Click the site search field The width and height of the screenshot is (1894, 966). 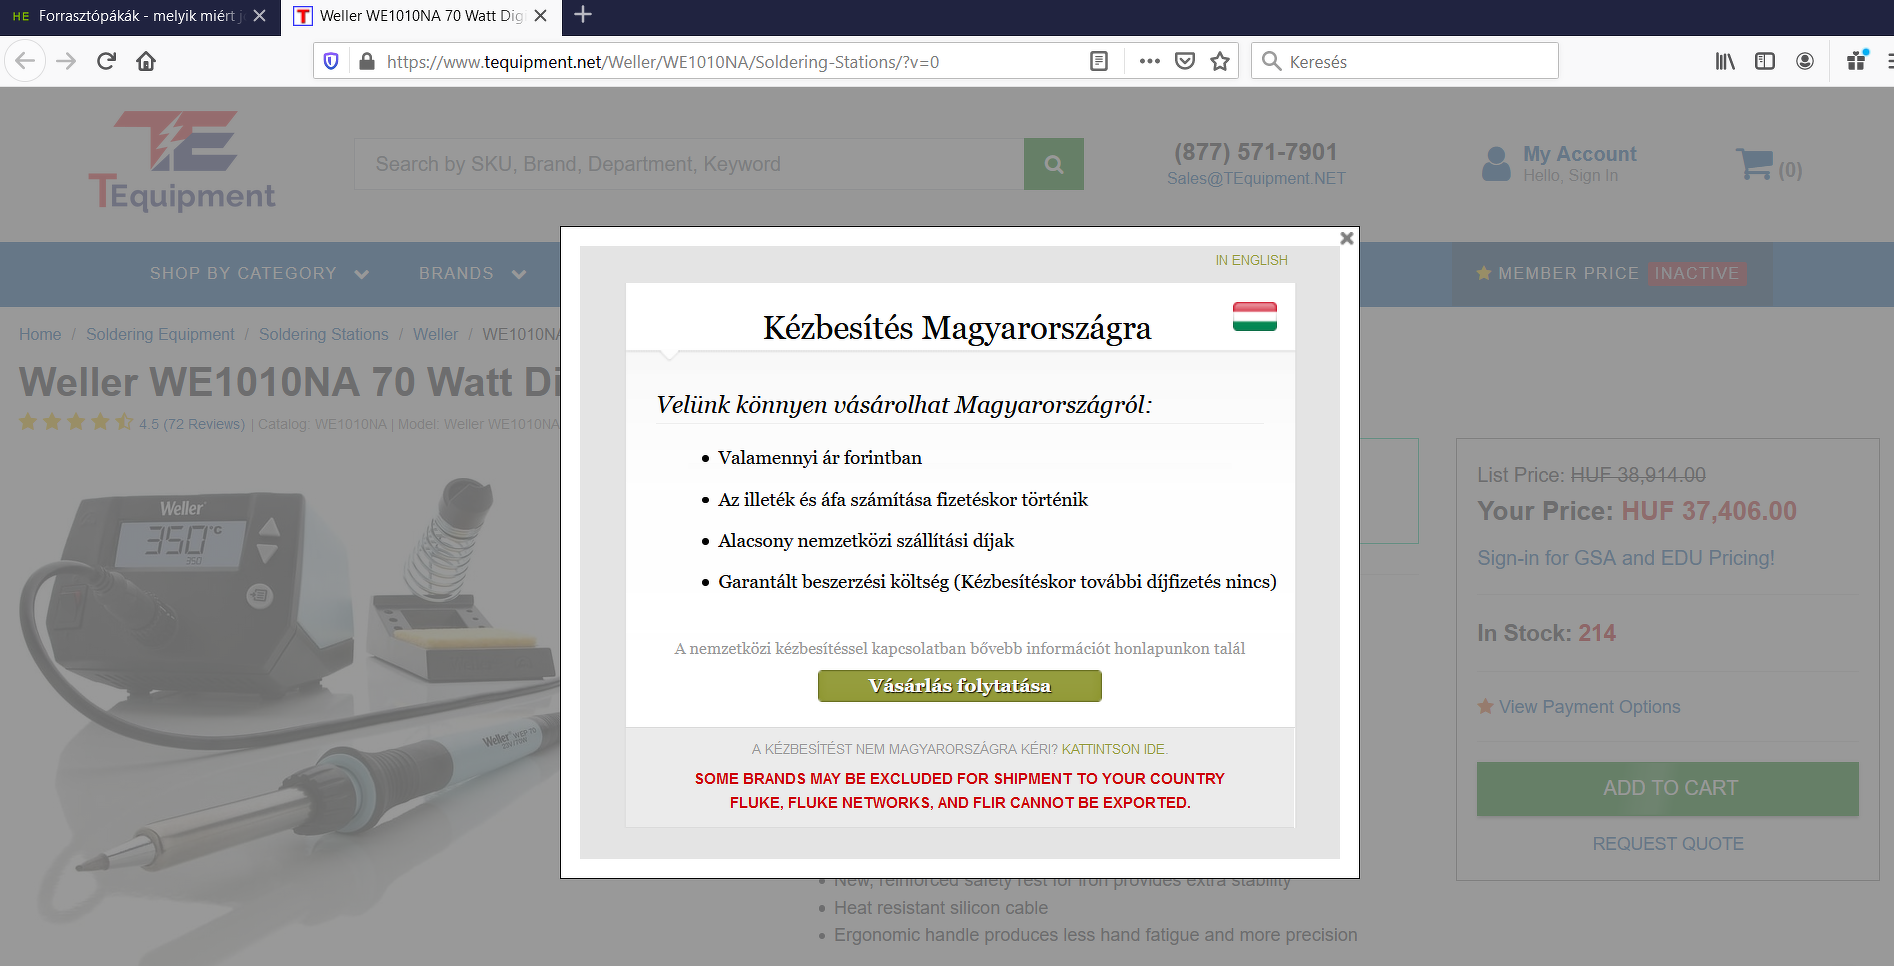(689, 164)
